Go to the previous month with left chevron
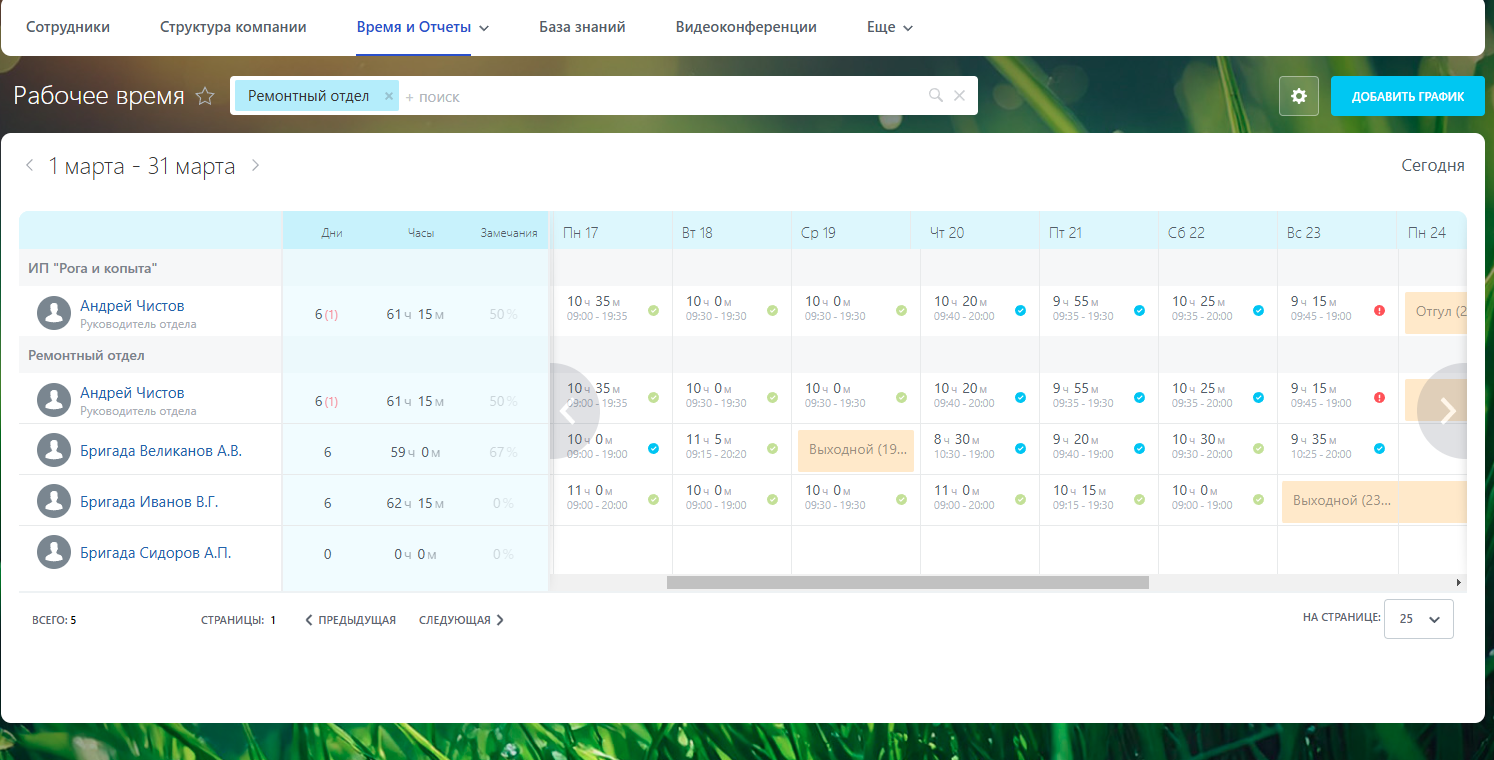 (x=30, y=165)
